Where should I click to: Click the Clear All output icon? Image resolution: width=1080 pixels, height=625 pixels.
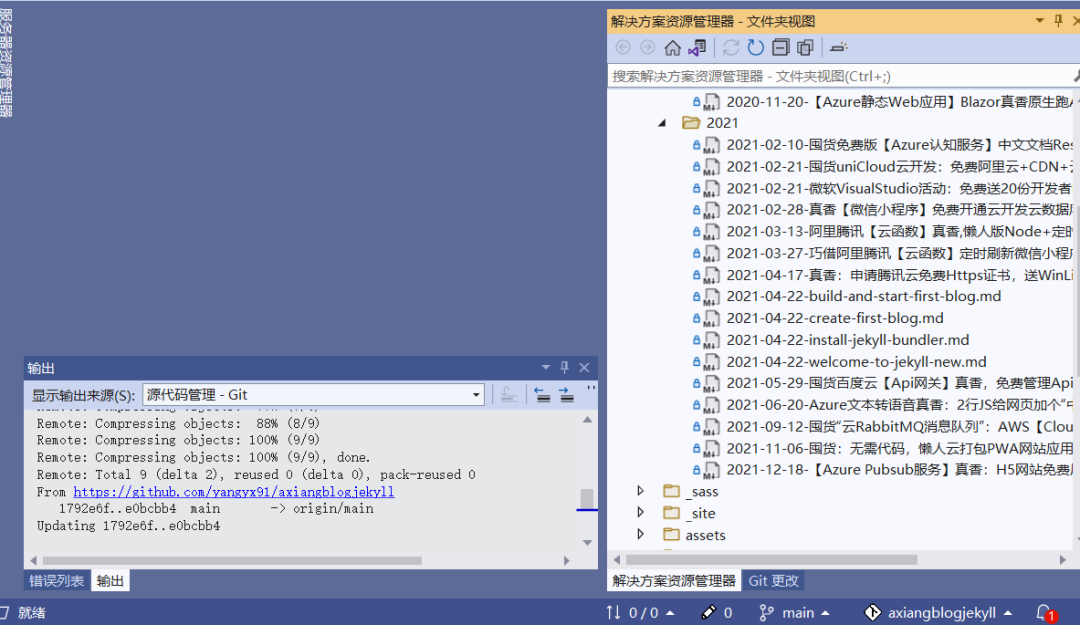(508, 395)
